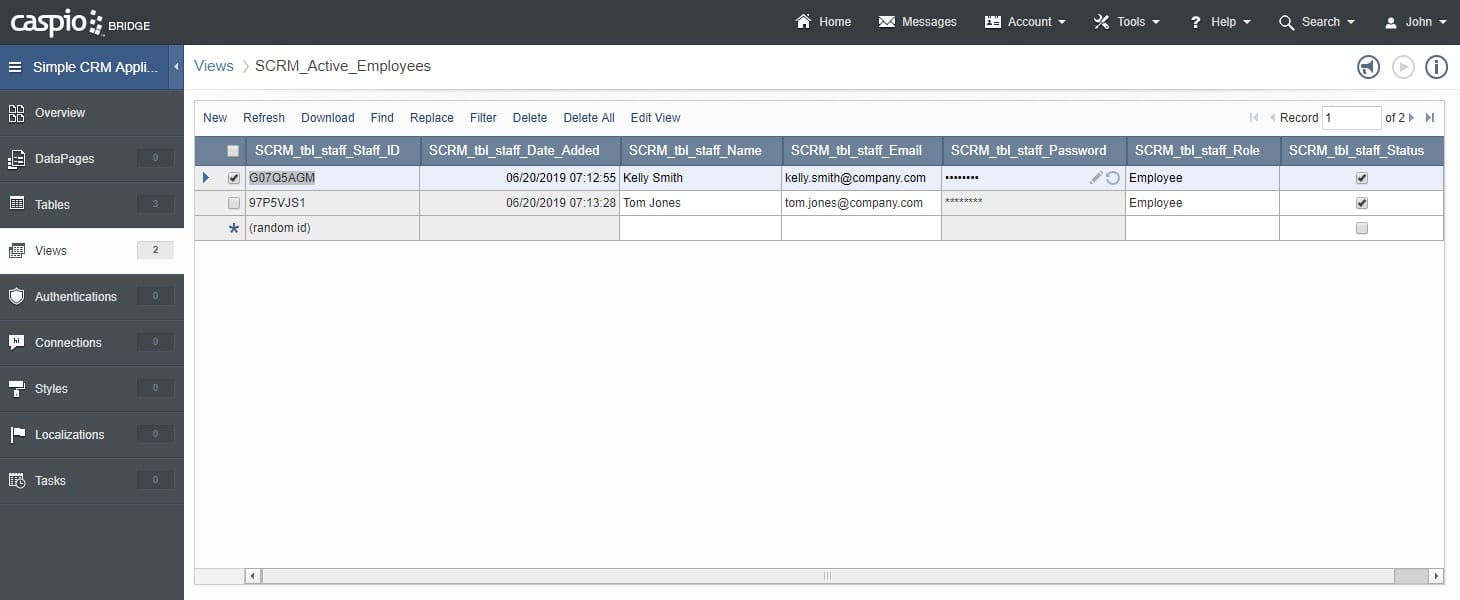1460x600 pixels.
Task: Click the Record number input field
Action: 1350,118
